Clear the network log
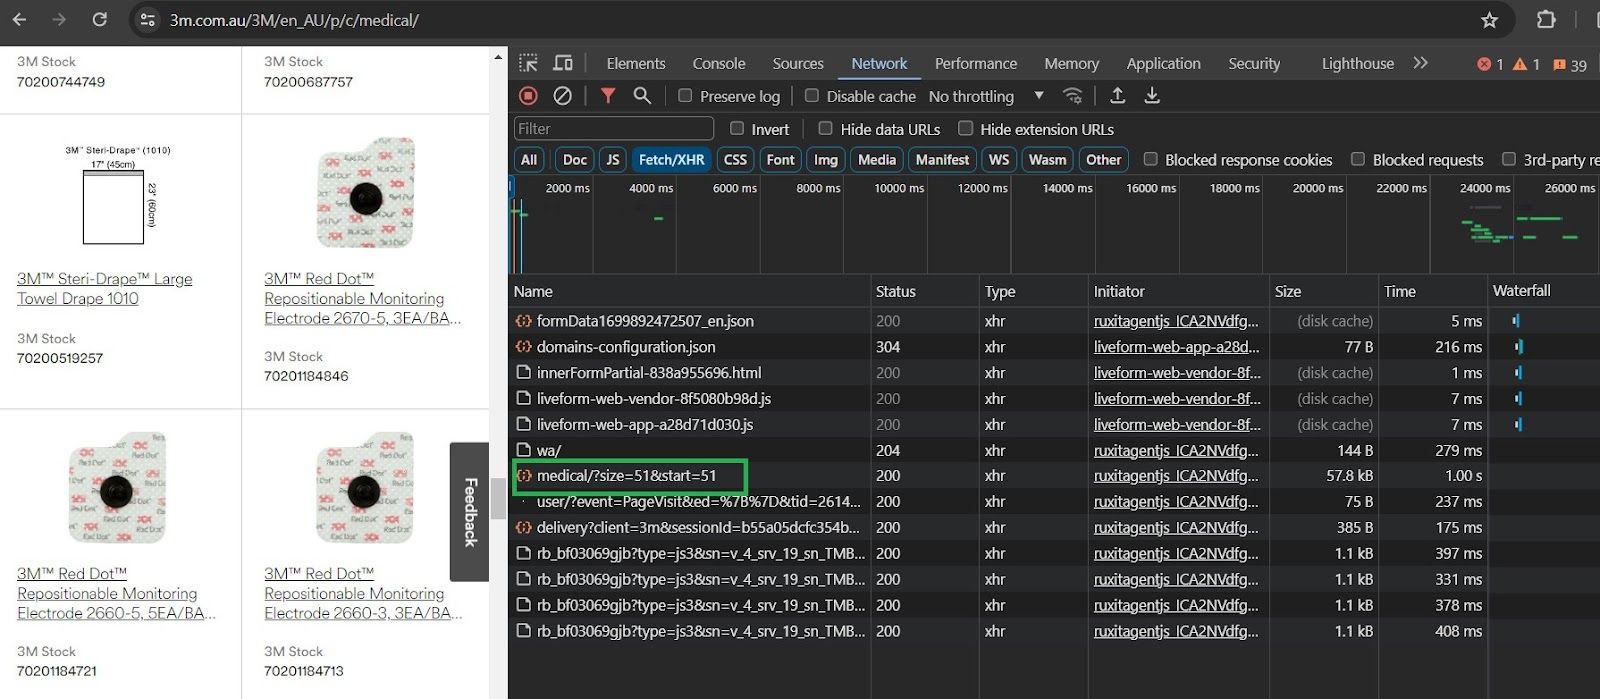Screen dimensions: 1600x699 point(563,95)
